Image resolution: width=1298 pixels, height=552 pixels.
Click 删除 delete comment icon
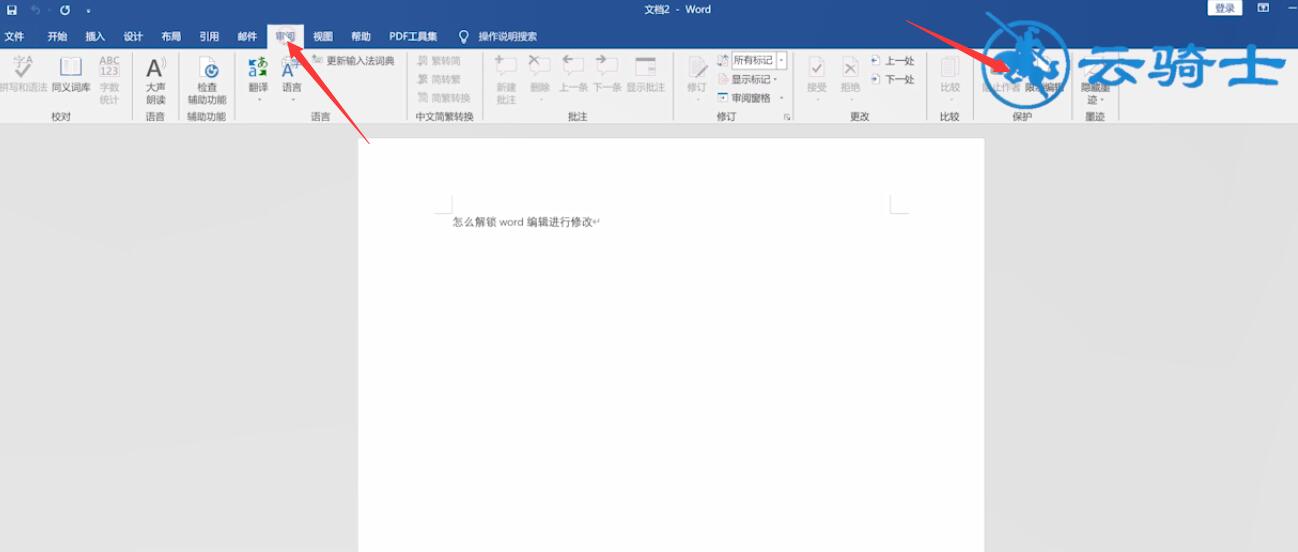point(540,79)
